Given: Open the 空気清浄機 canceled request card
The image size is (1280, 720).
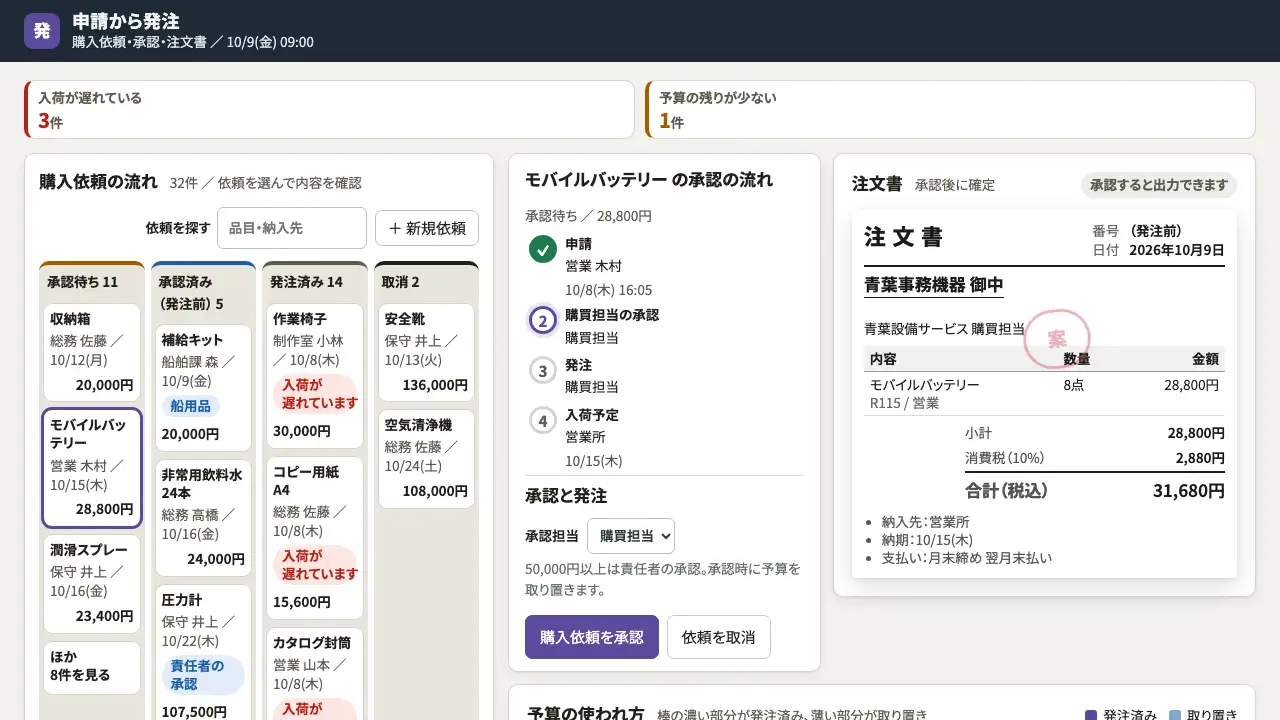Looking at the screenshot, I should (x=426, y=457).
